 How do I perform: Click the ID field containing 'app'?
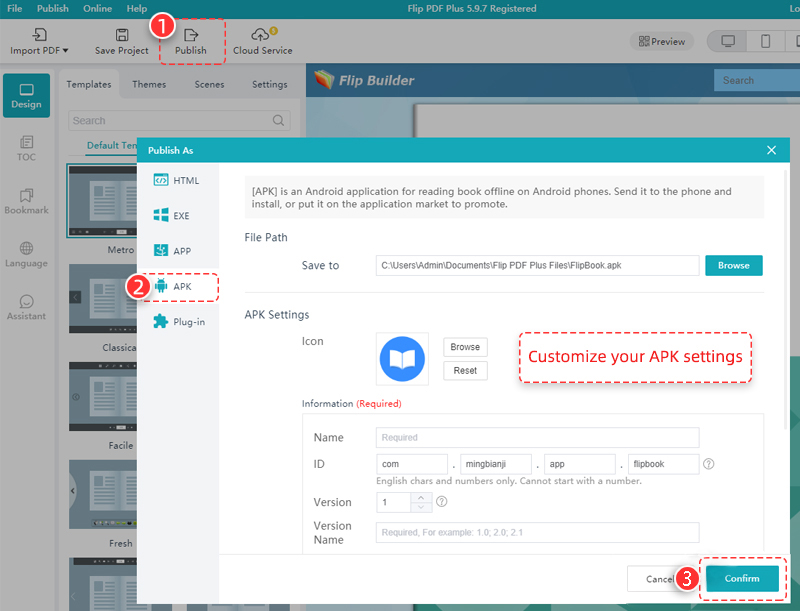[580, 464]
